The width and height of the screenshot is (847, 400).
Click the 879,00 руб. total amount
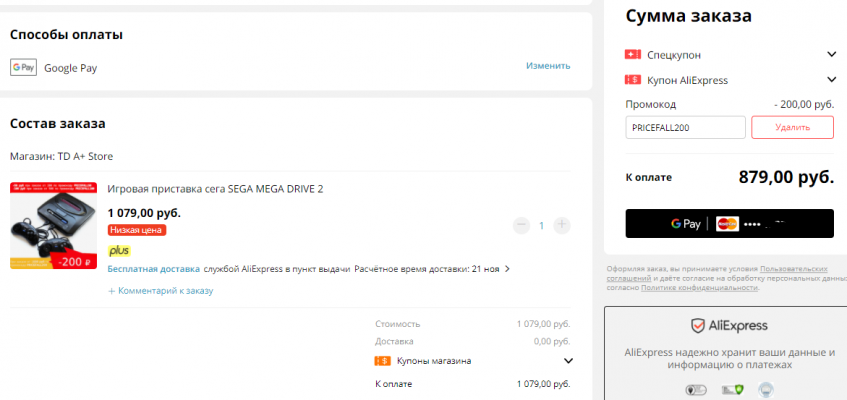point(786,177)
